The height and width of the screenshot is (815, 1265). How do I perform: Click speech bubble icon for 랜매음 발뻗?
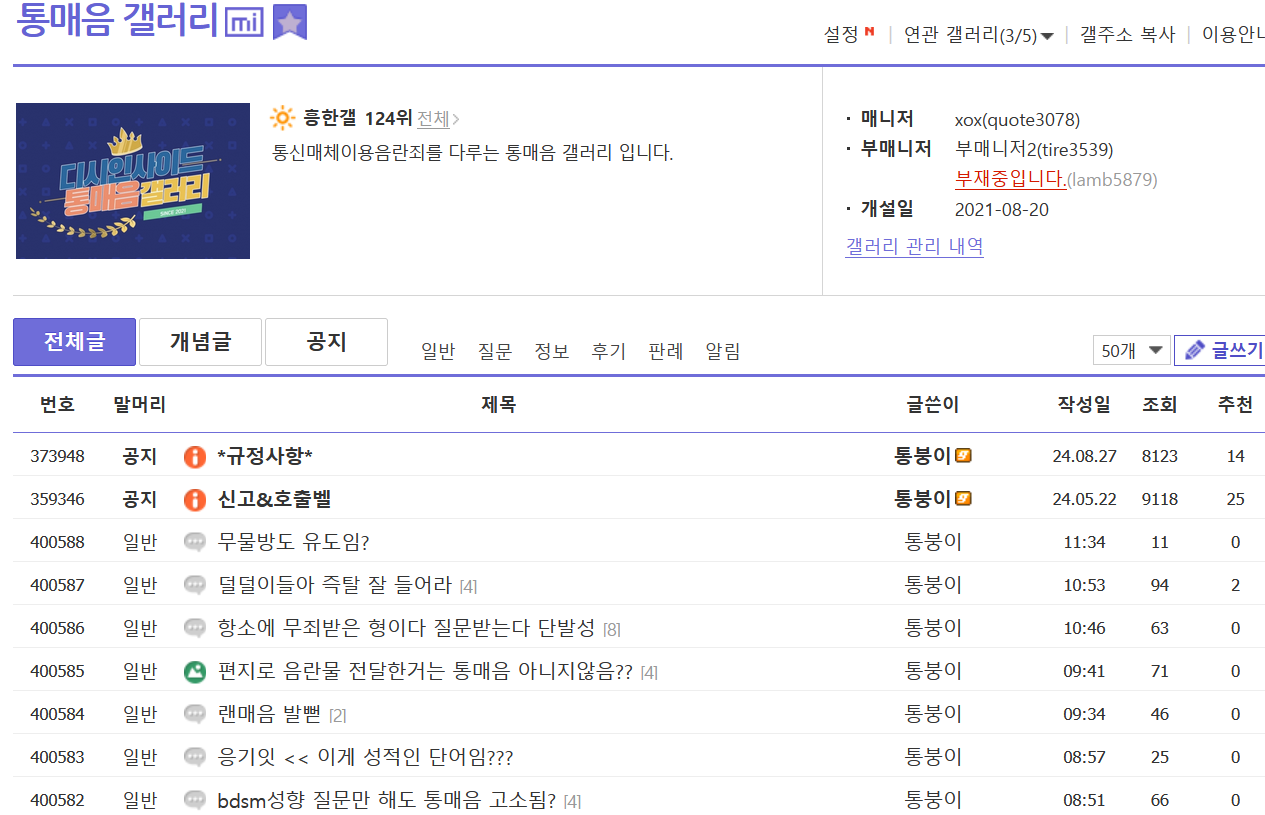(x=195, y=714)
